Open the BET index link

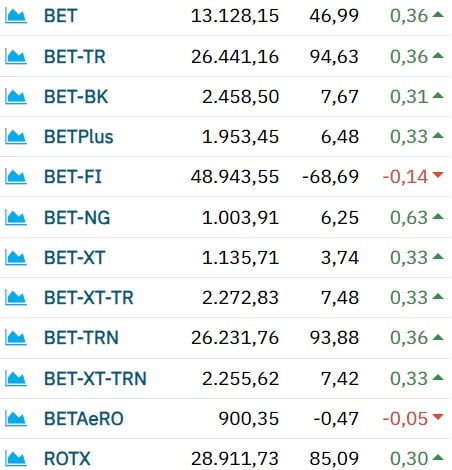tap(61, 16)
